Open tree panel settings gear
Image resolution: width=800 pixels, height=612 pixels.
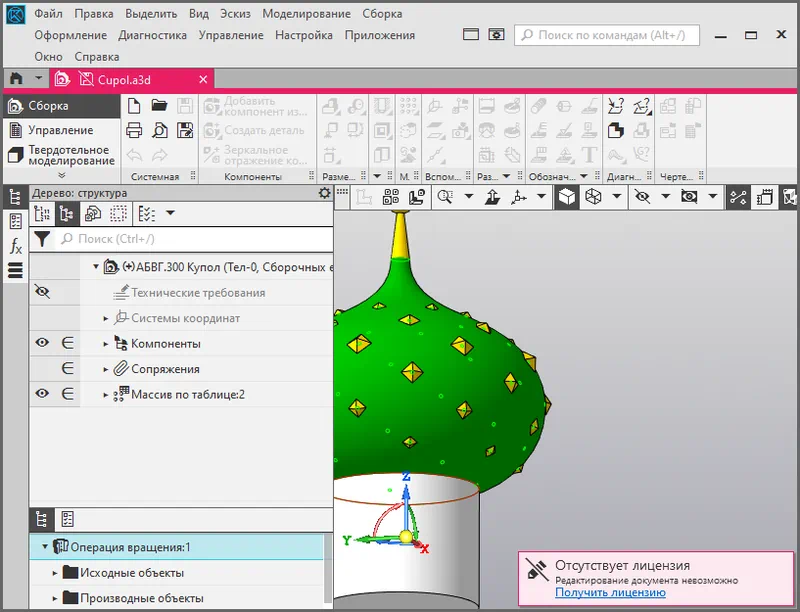pyautogui.click(x=324, y=193)
